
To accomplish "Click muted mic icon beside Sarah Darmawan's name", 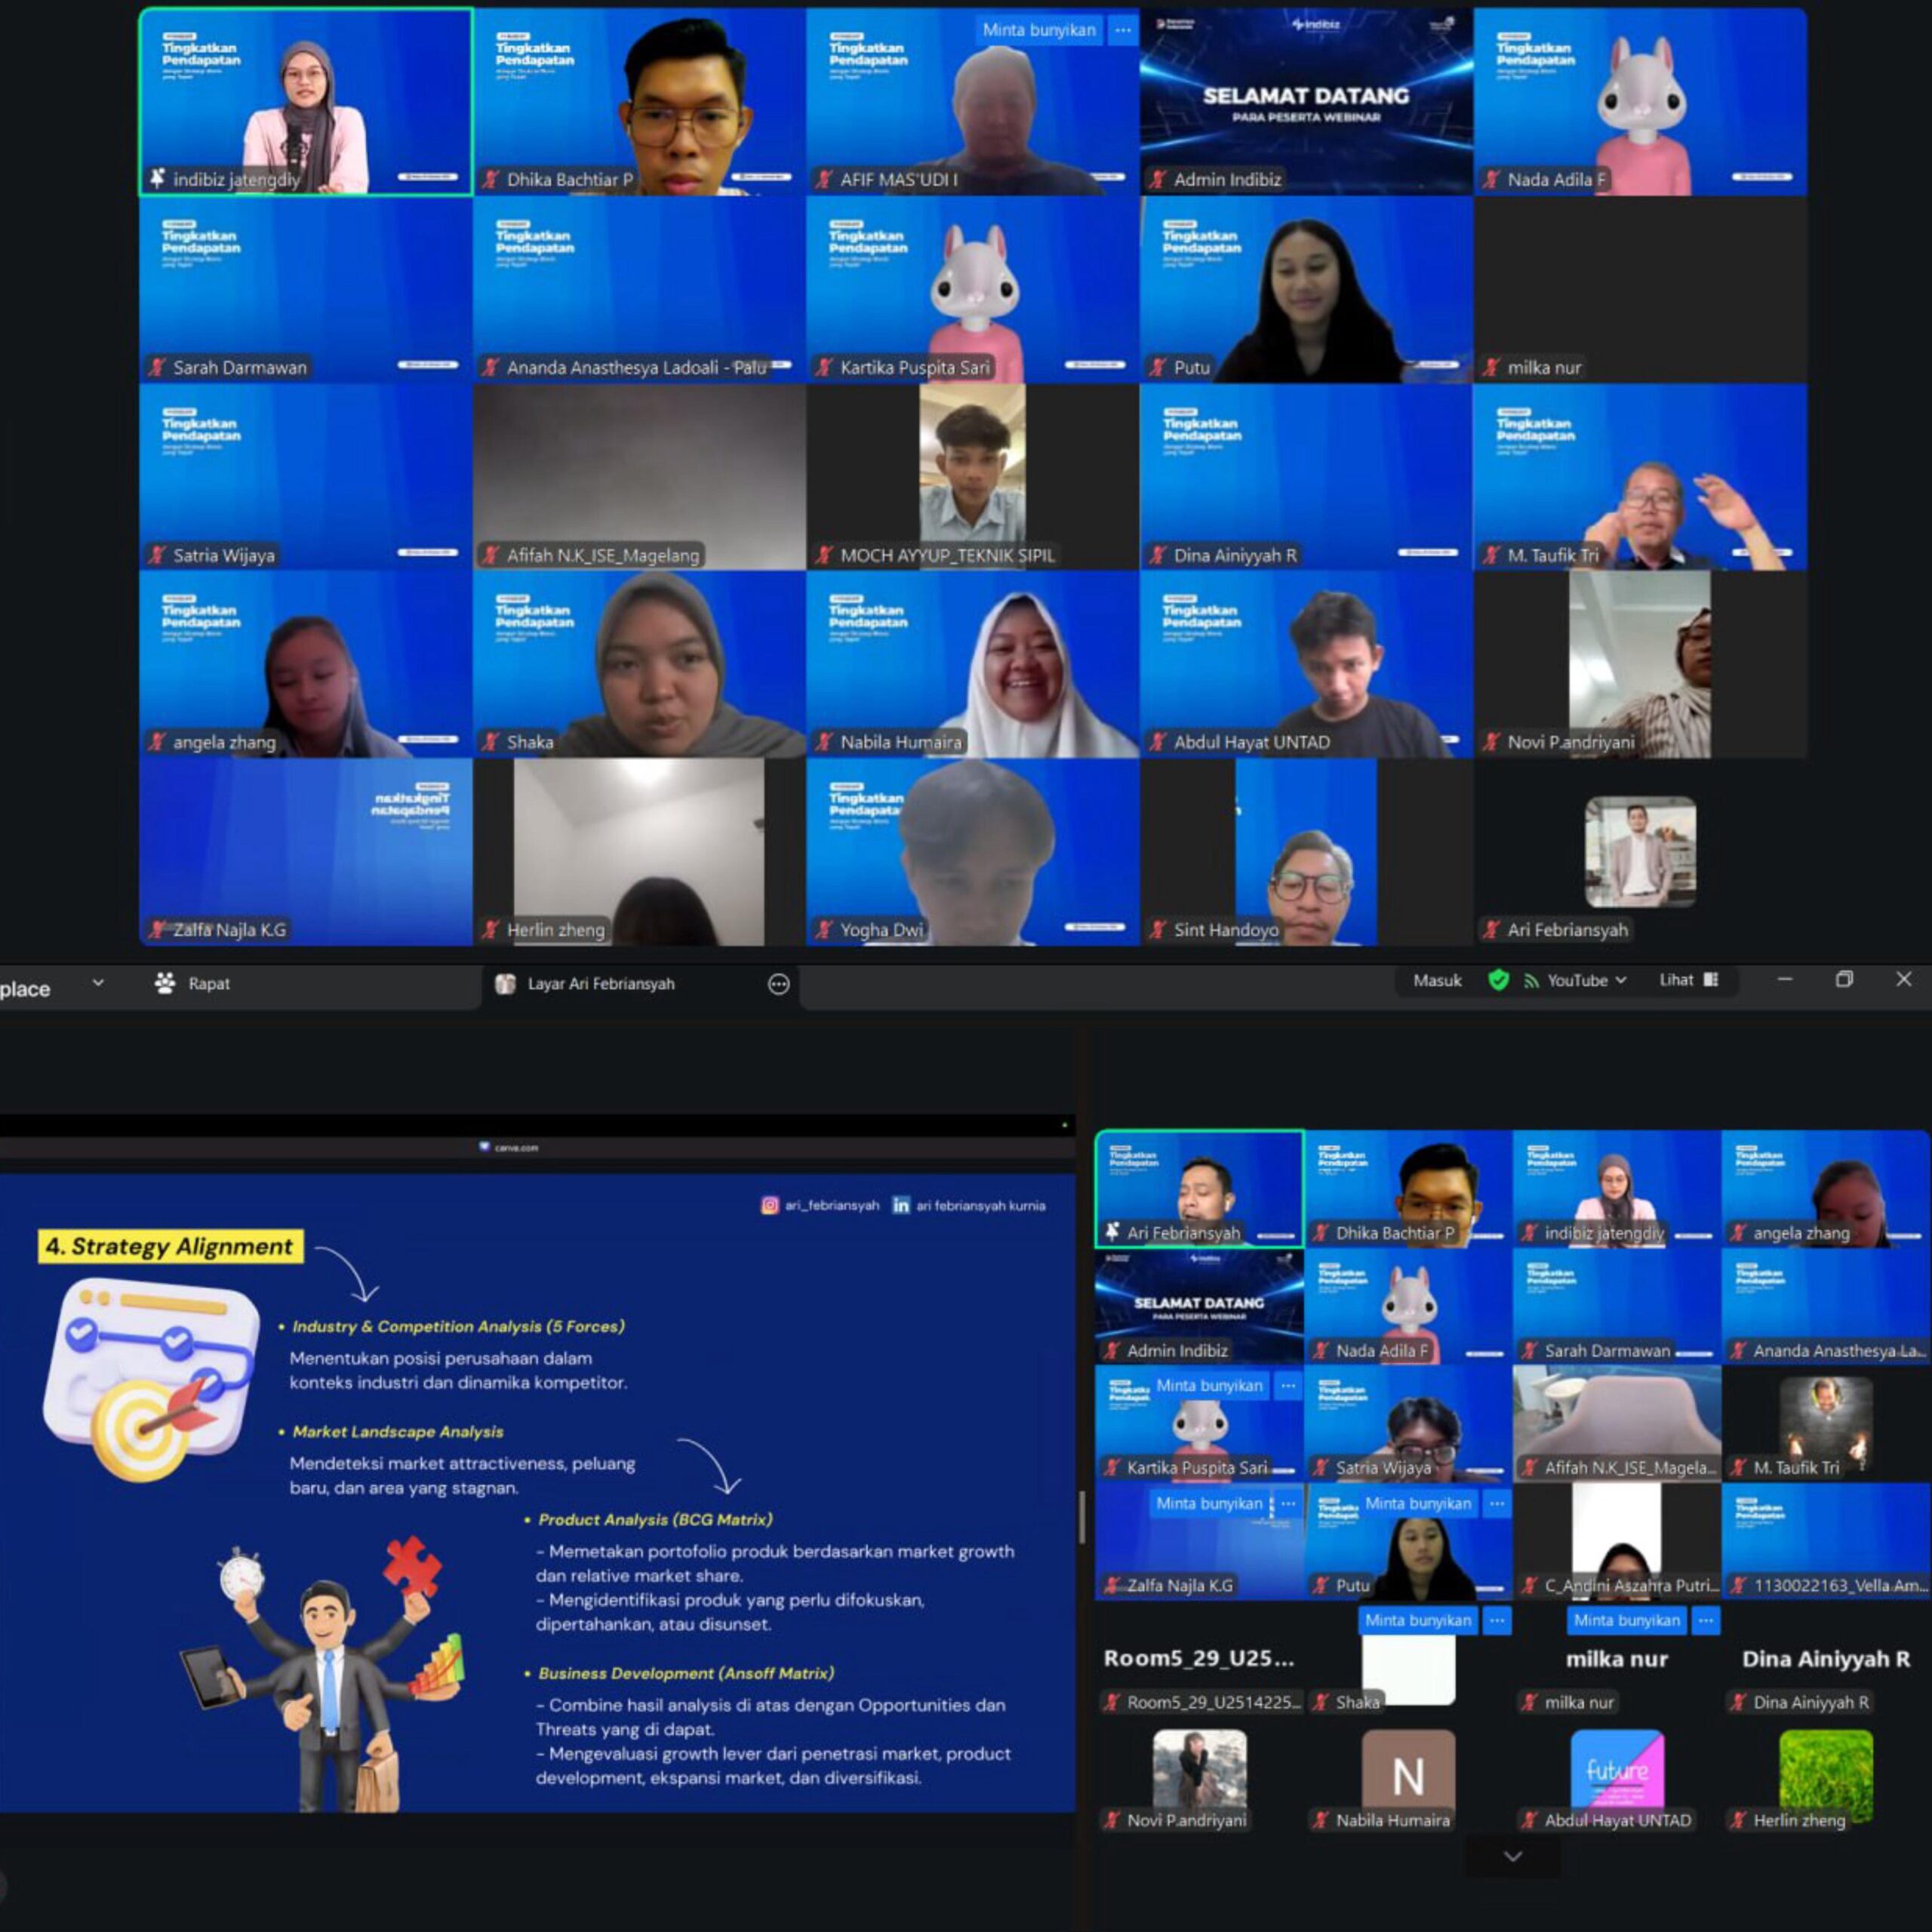I will tap(157, 367).
